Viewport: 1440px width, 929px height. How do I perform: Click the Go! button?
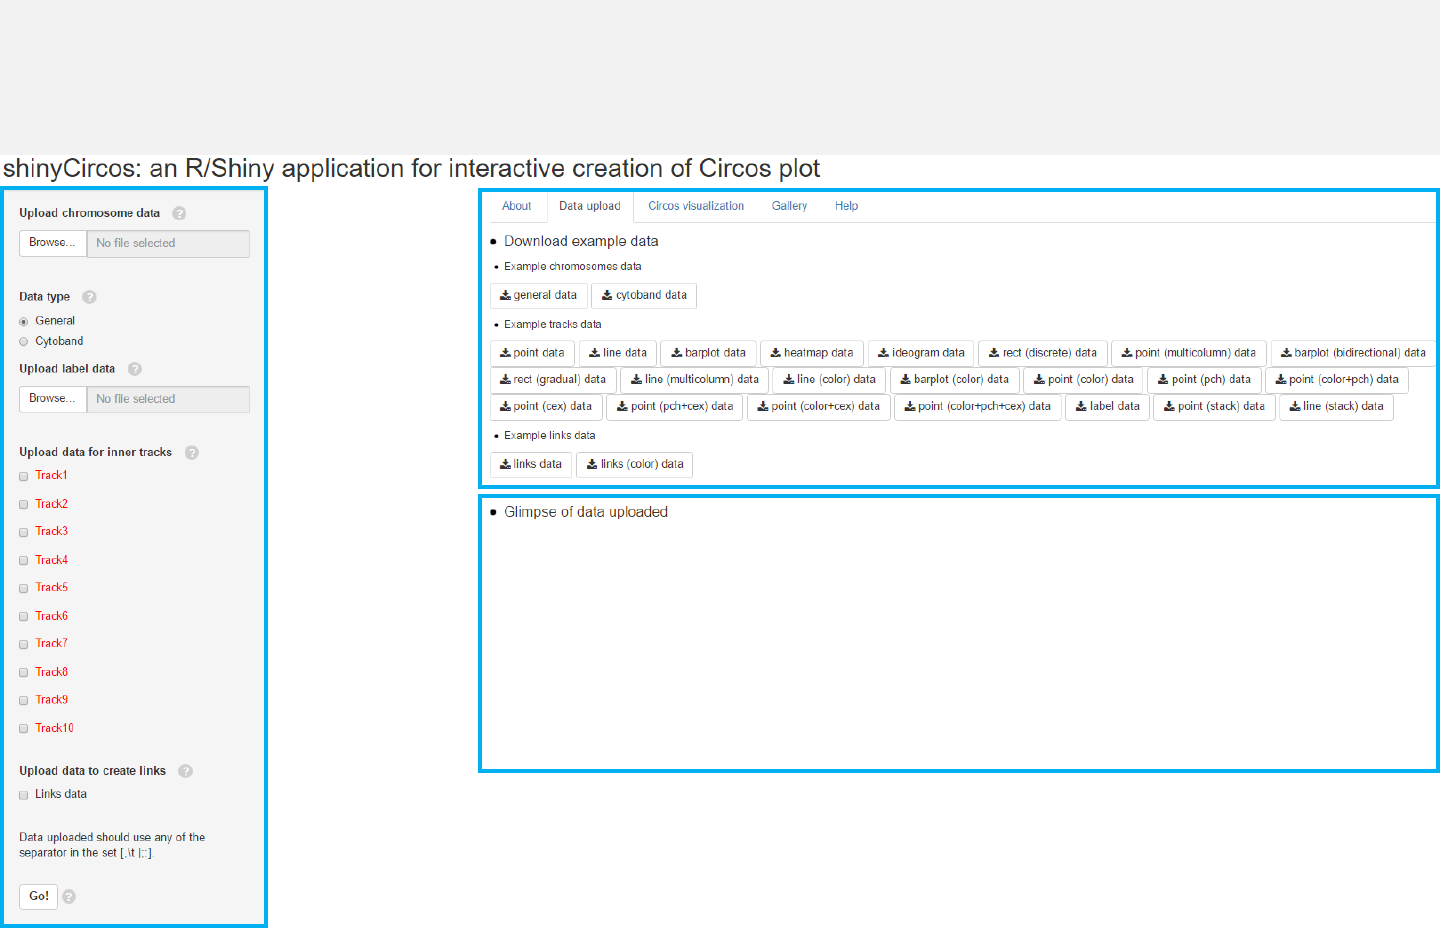click(39, 897)
